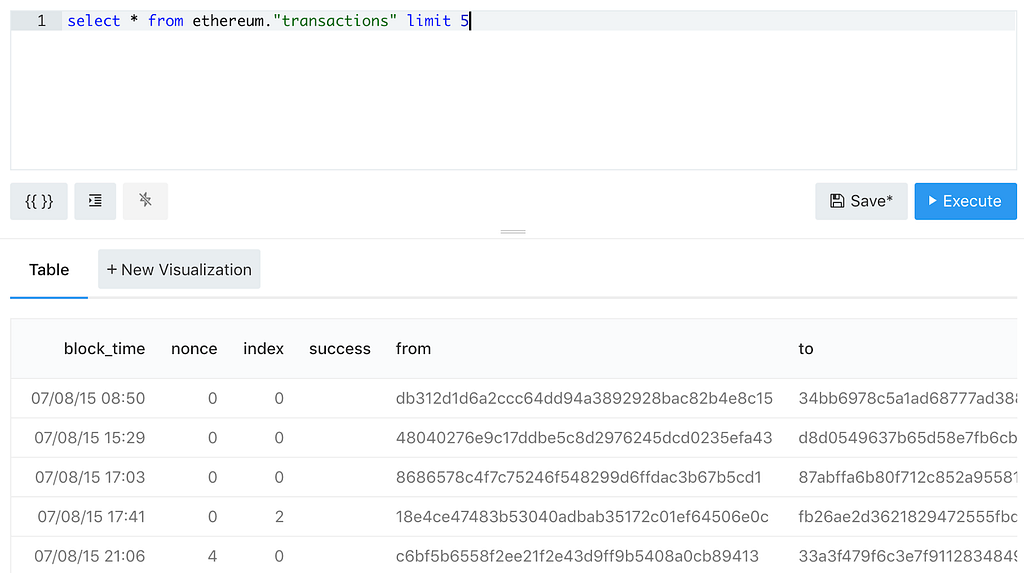Run the query with Execute button
1024x573 pixels.
point(965,201)
